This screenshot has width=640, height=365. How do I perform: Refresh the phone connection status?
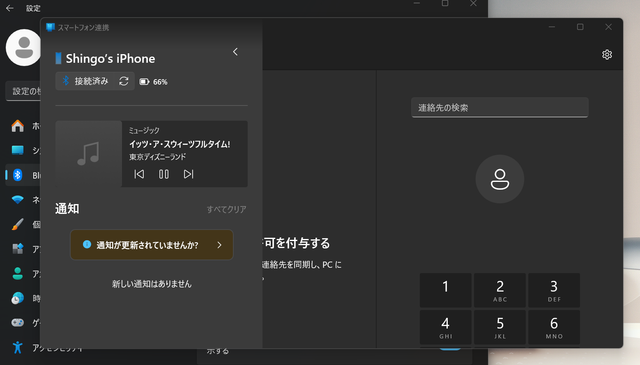tap(124, 81)
